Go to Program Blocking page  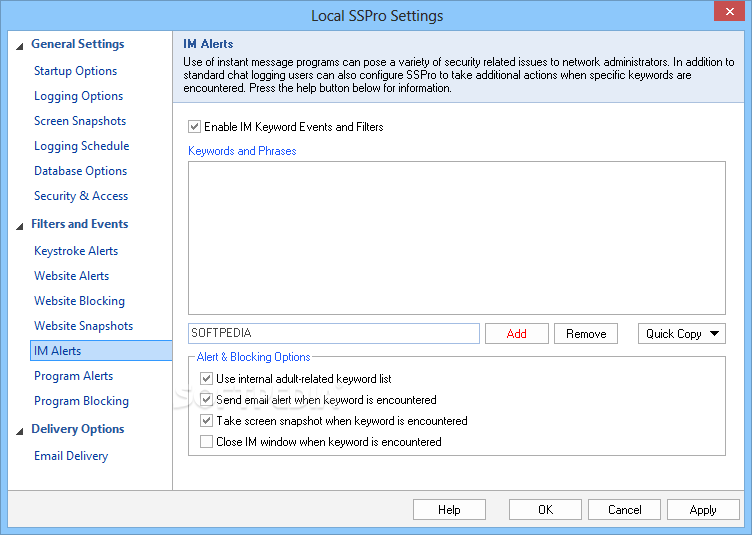[81, 401]
